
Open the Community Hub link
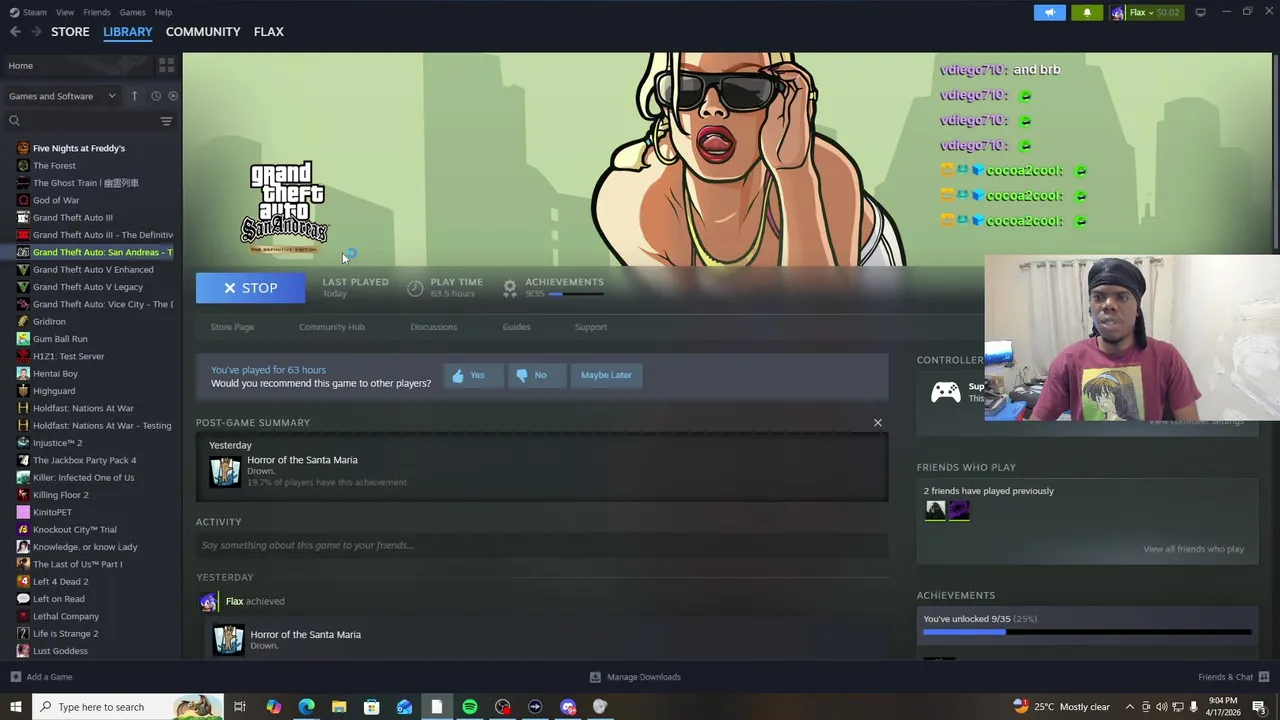pos(332,327)
